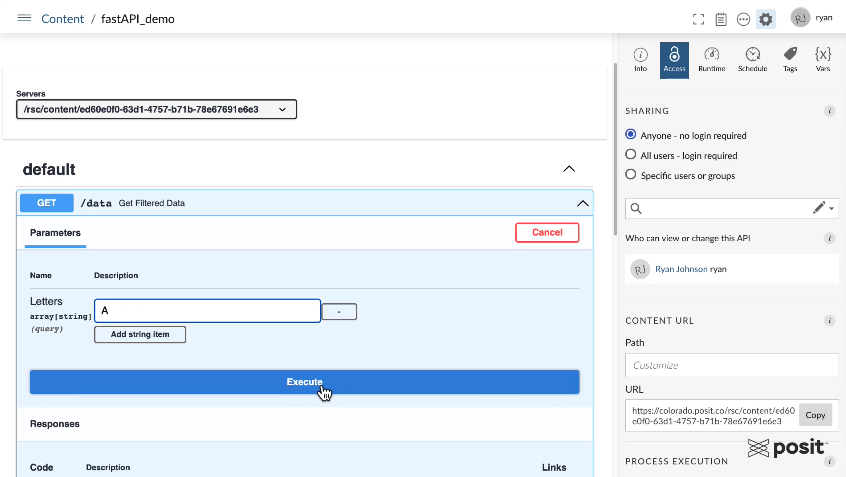
Task: Open the logs clipboard icon
Action: click(x=721, y=19)
